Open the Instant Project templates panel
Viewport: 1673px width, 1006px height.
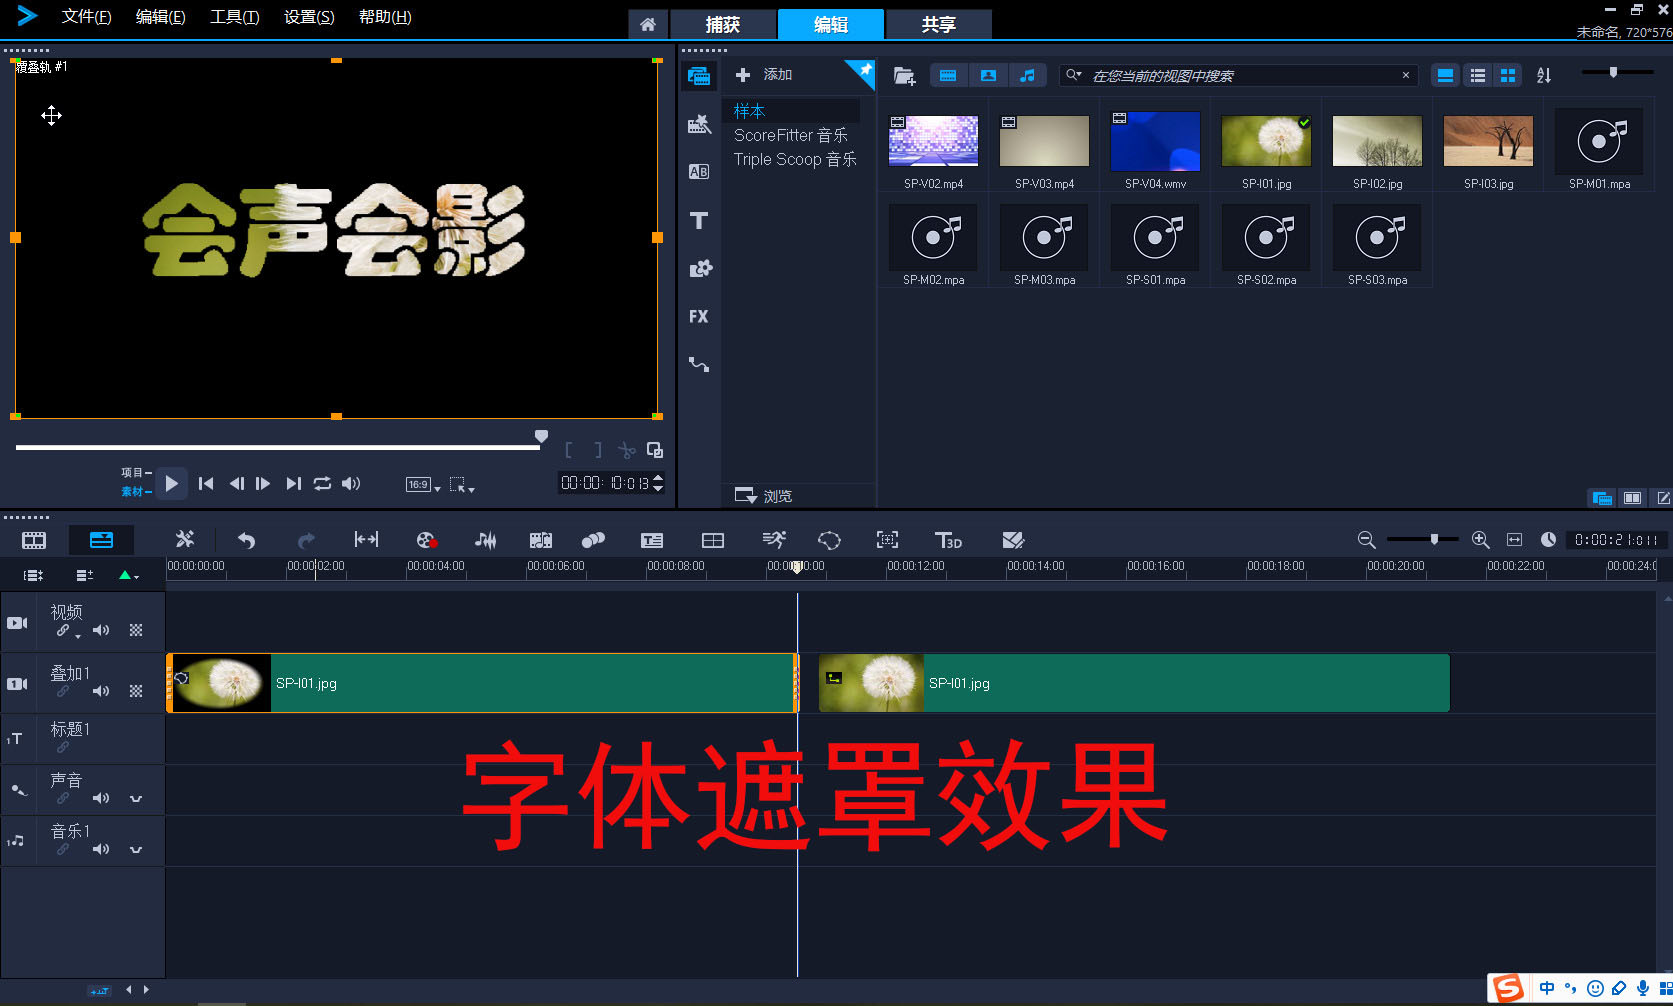tap(699, 124)
